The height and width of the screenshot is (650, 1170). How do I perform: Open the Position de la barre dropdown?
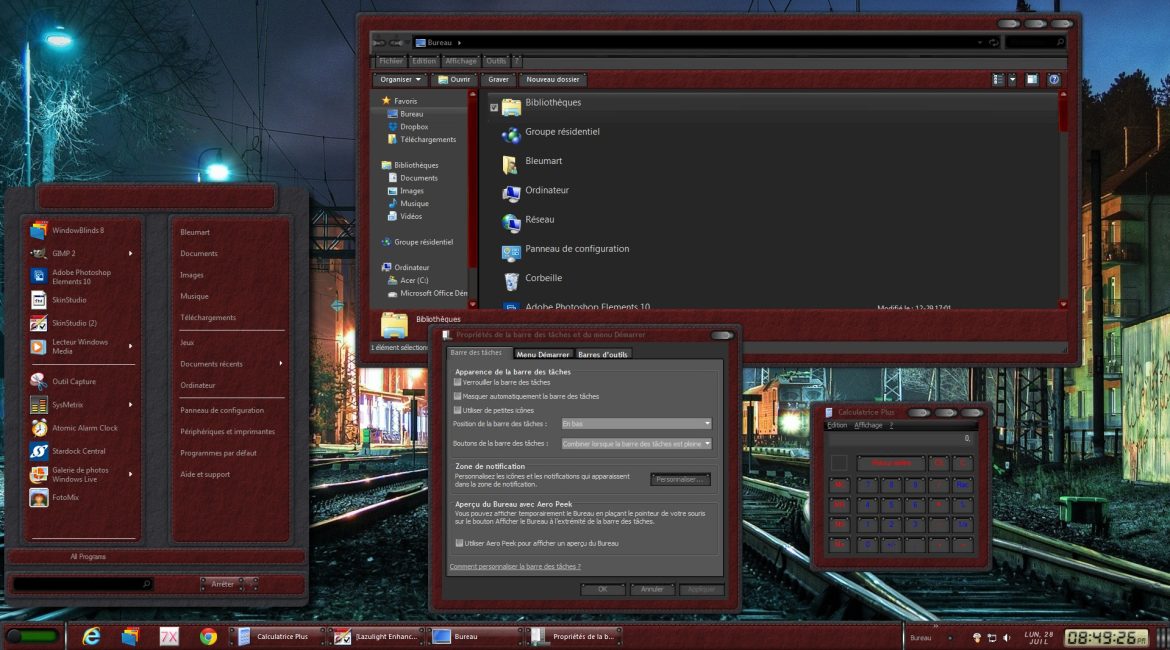click(x=636, y=424)
